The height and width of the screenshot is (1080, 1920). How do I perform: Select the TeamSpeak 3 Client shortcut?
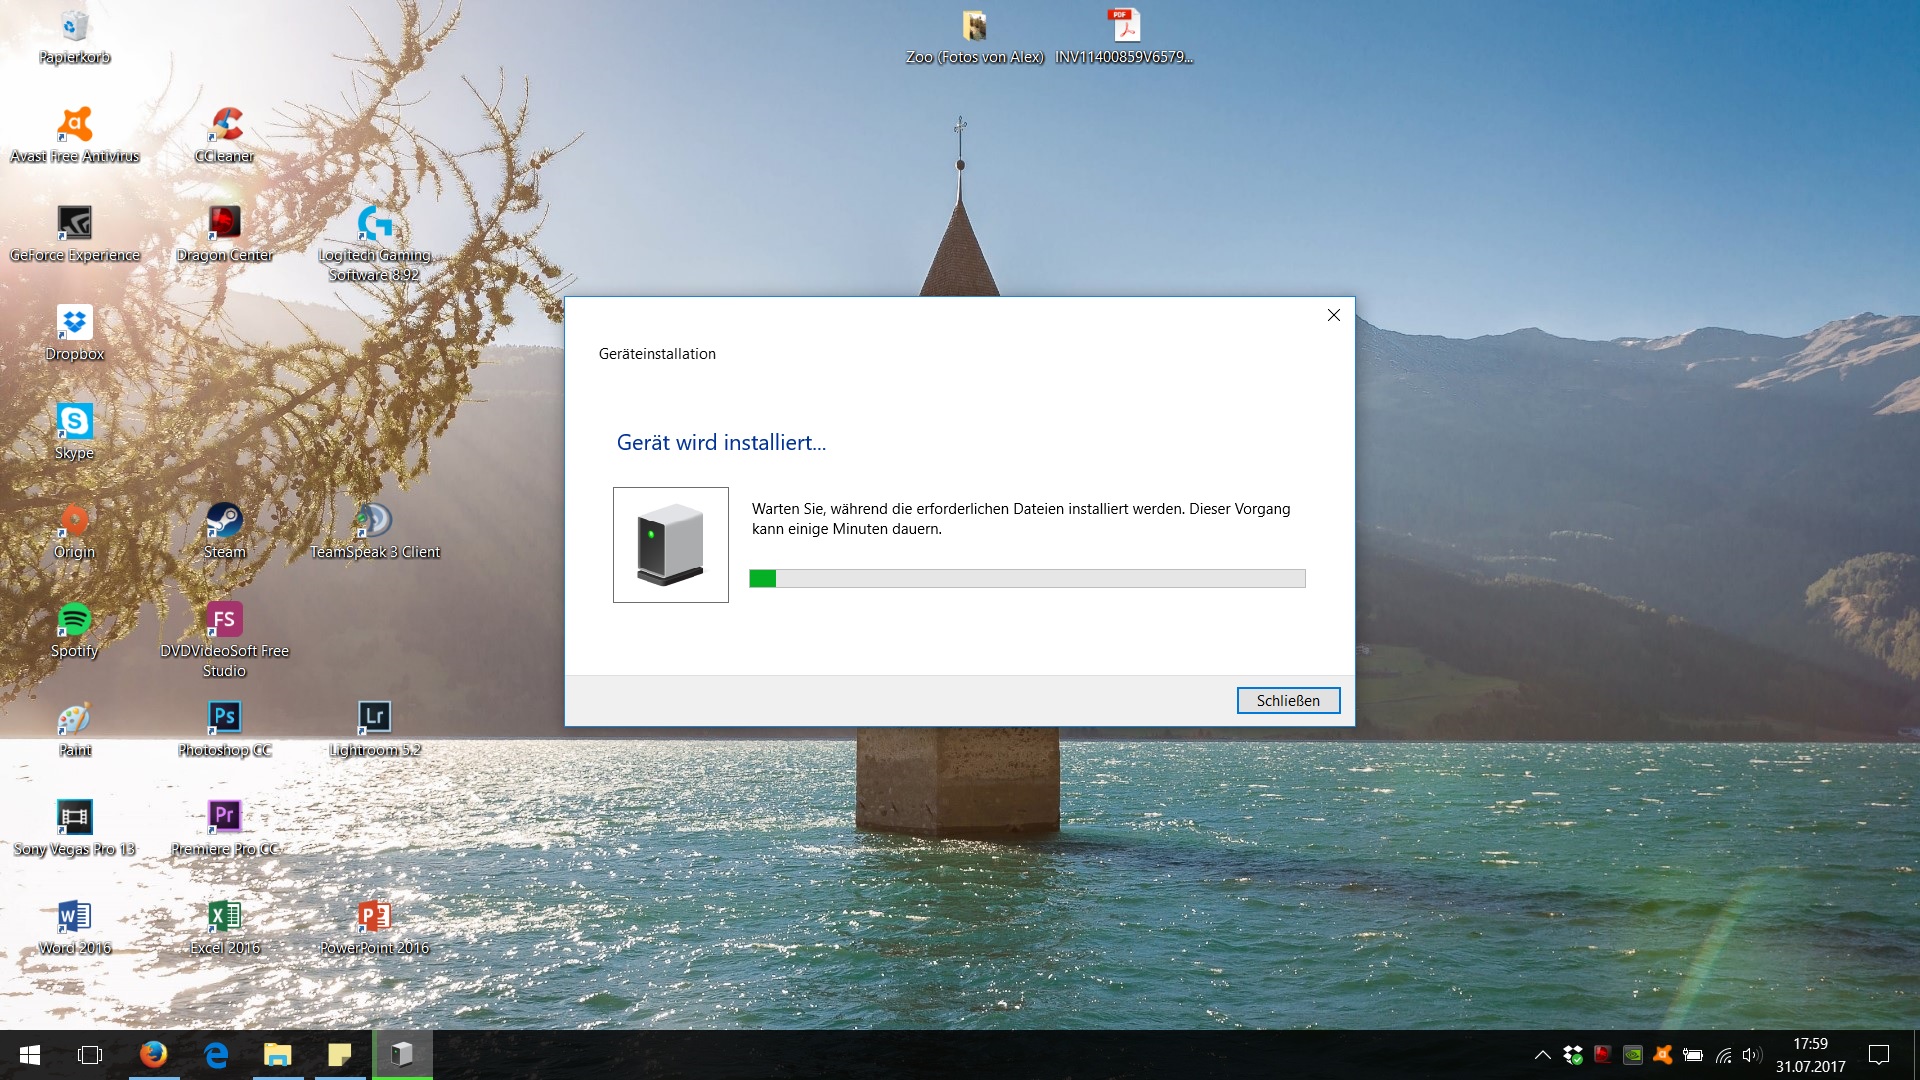tap(374, 520)
